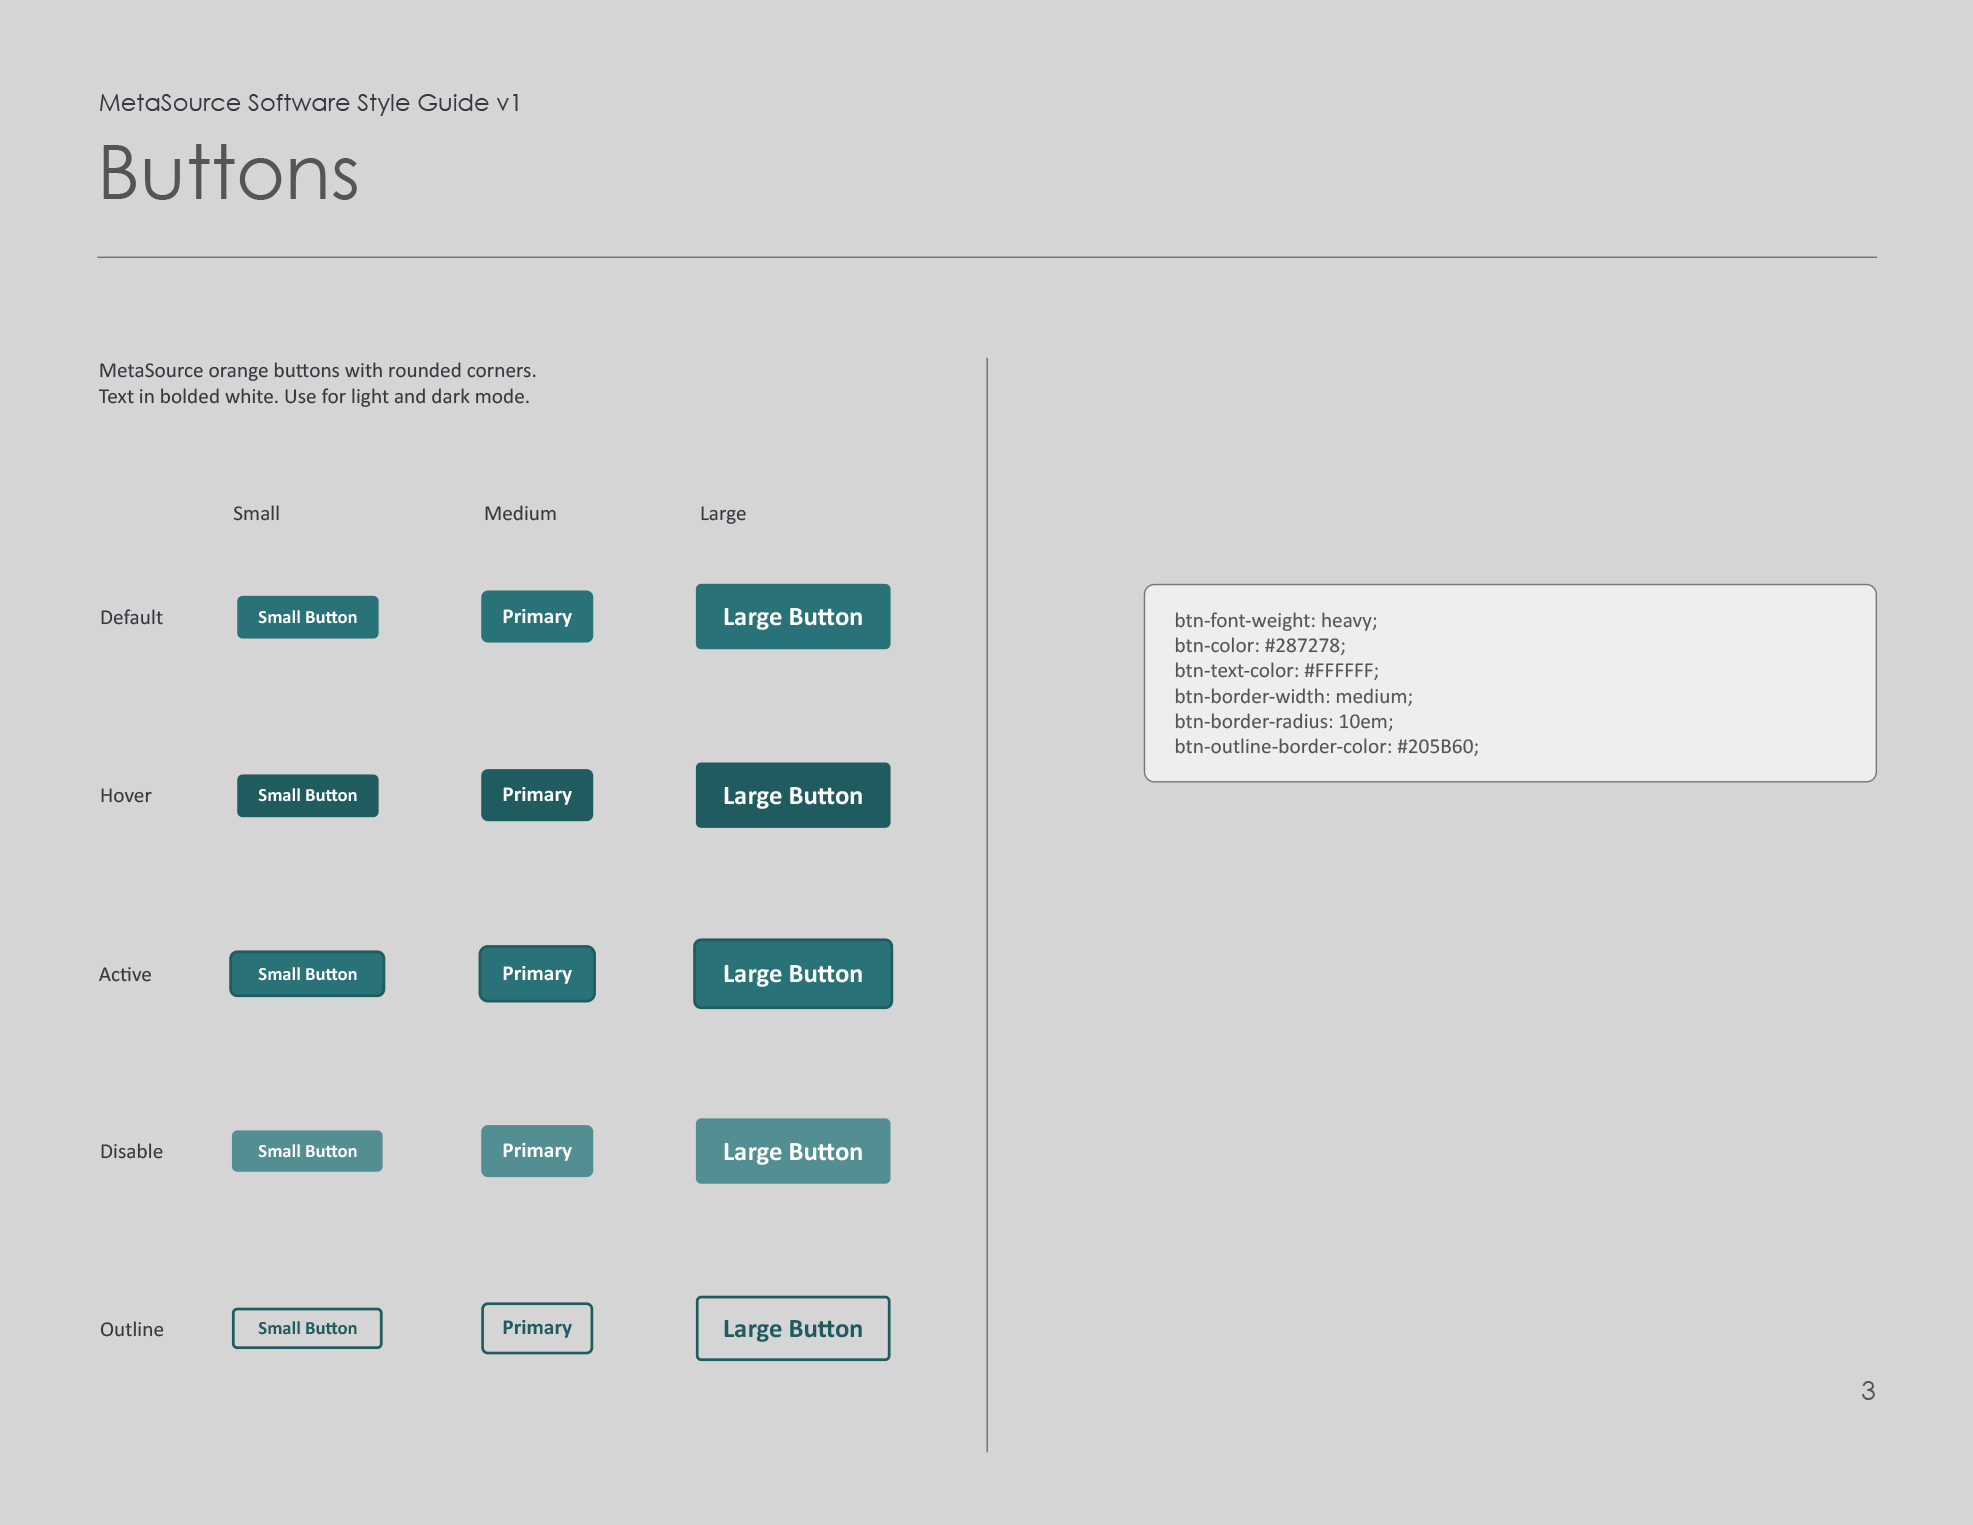Click the disabled Small Button
The image size is (1973, 1525).
(306, 1150)
